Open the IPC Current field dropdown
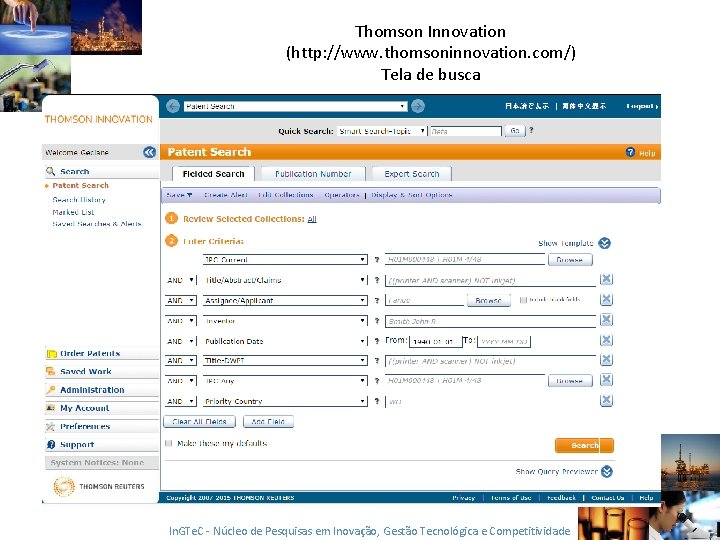Screen dimensions: 720x540 coord(285,259)
